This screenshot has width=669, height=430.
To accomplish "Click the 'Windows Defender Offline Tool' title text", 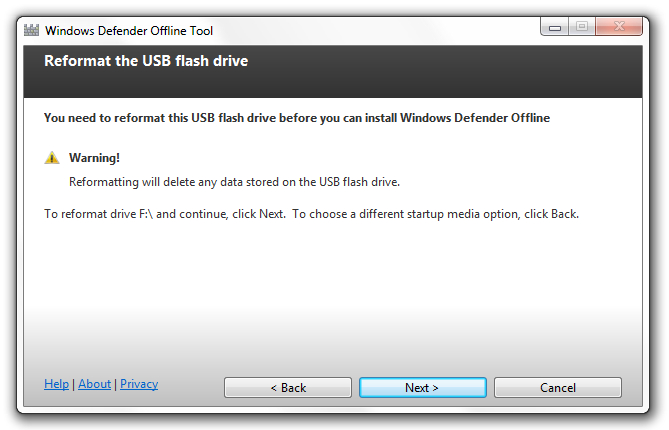I will 129,31.
